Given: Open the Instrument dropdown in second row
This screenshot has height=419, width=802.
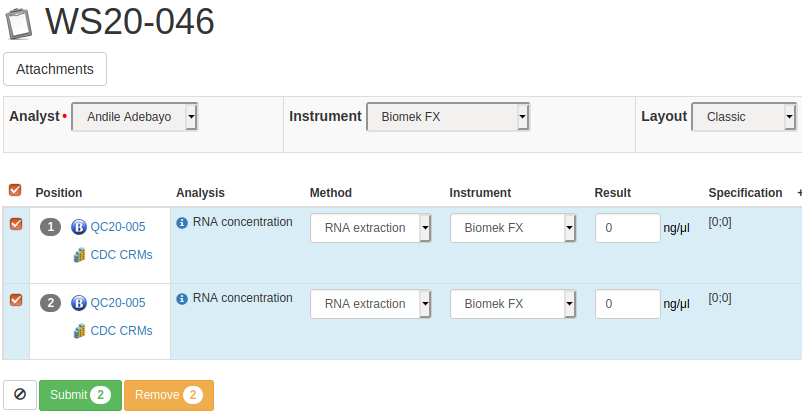Looking at the screenshot, I should [x=513, y=304].
